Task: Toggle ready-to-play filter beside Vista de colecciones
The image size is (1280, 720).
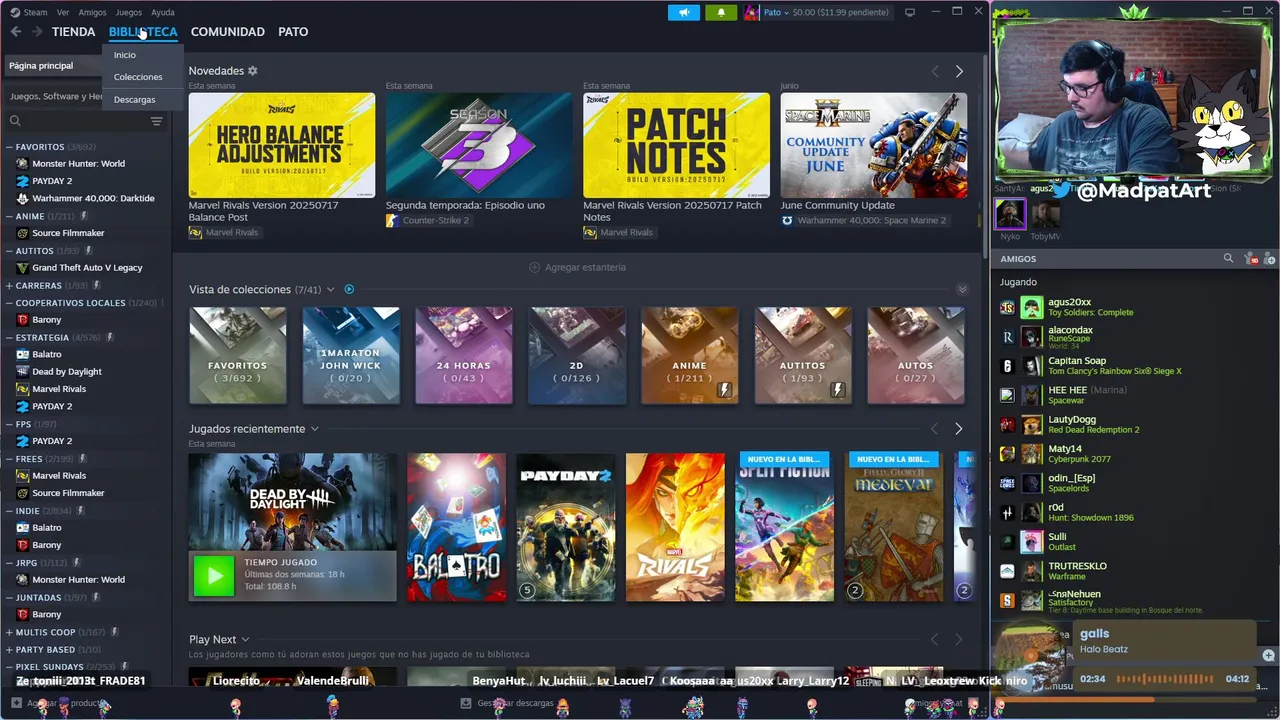Action: tap(349, 289)
